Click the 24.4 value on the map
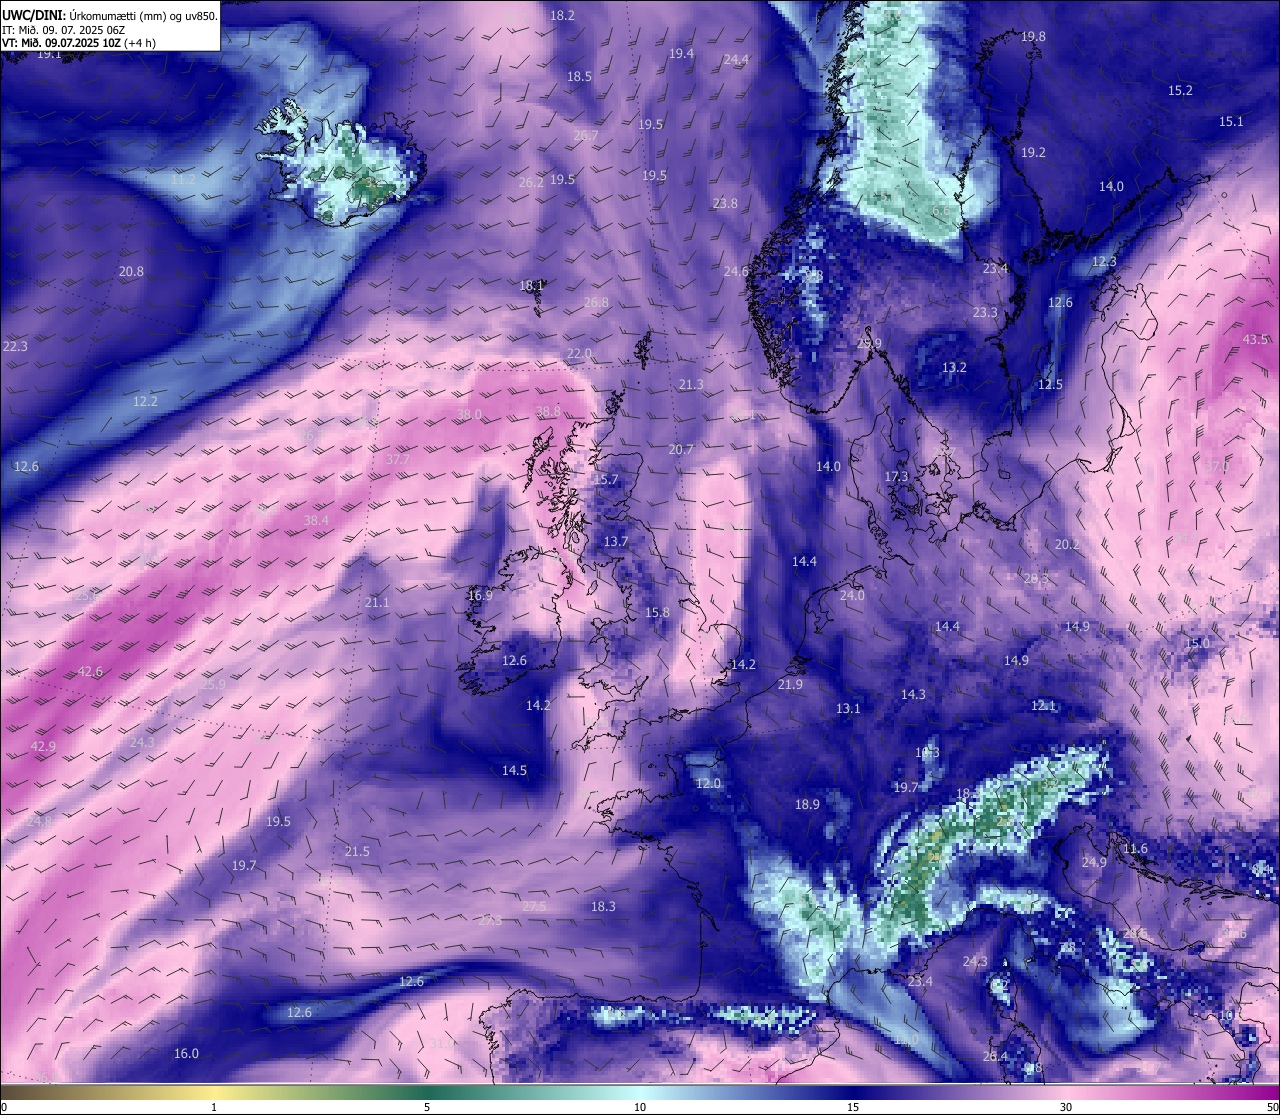The height and width of the screenshot is (1115, 1280). click(736, 59)
